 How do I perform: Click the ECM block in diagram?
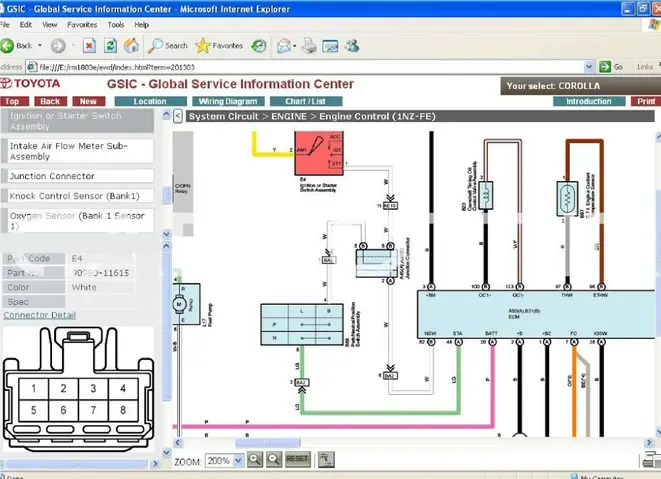pyautogui.click(x=536, y=314)
